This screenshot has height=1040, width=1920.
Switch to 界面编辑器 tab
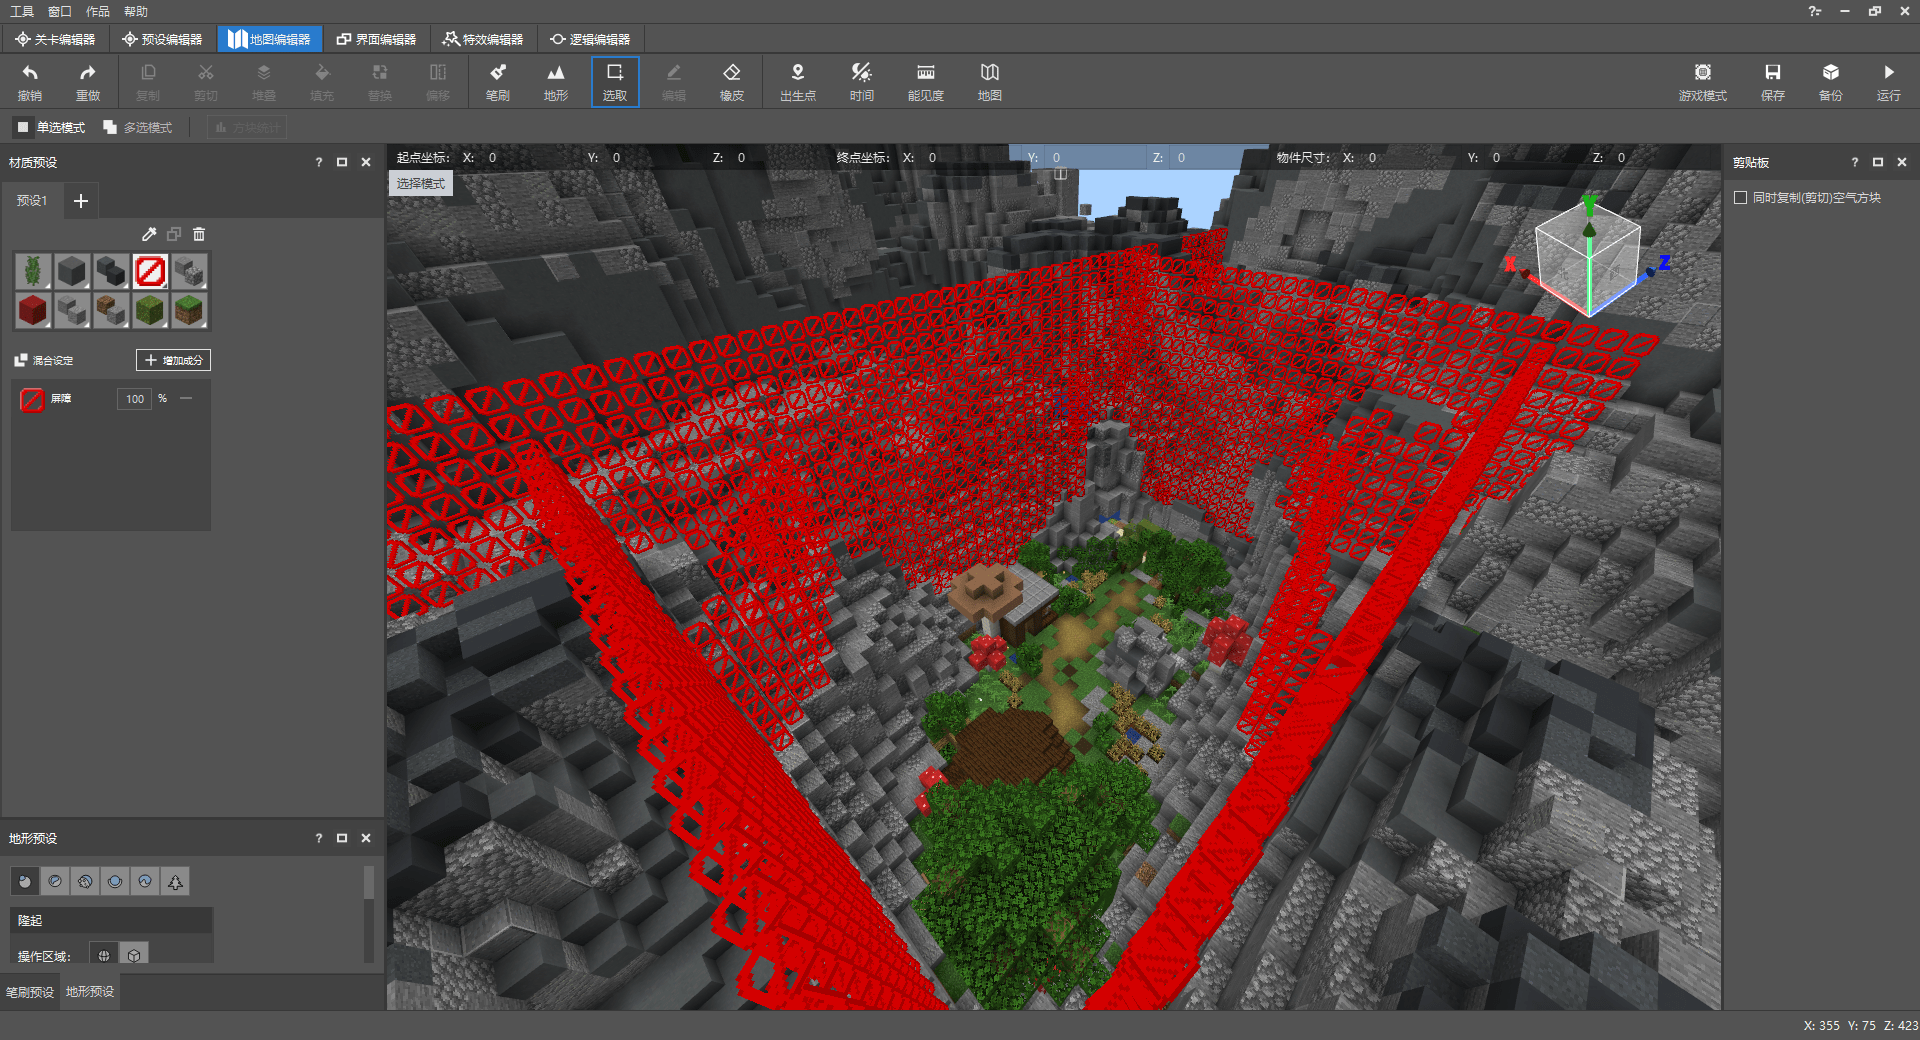[377, 39]
